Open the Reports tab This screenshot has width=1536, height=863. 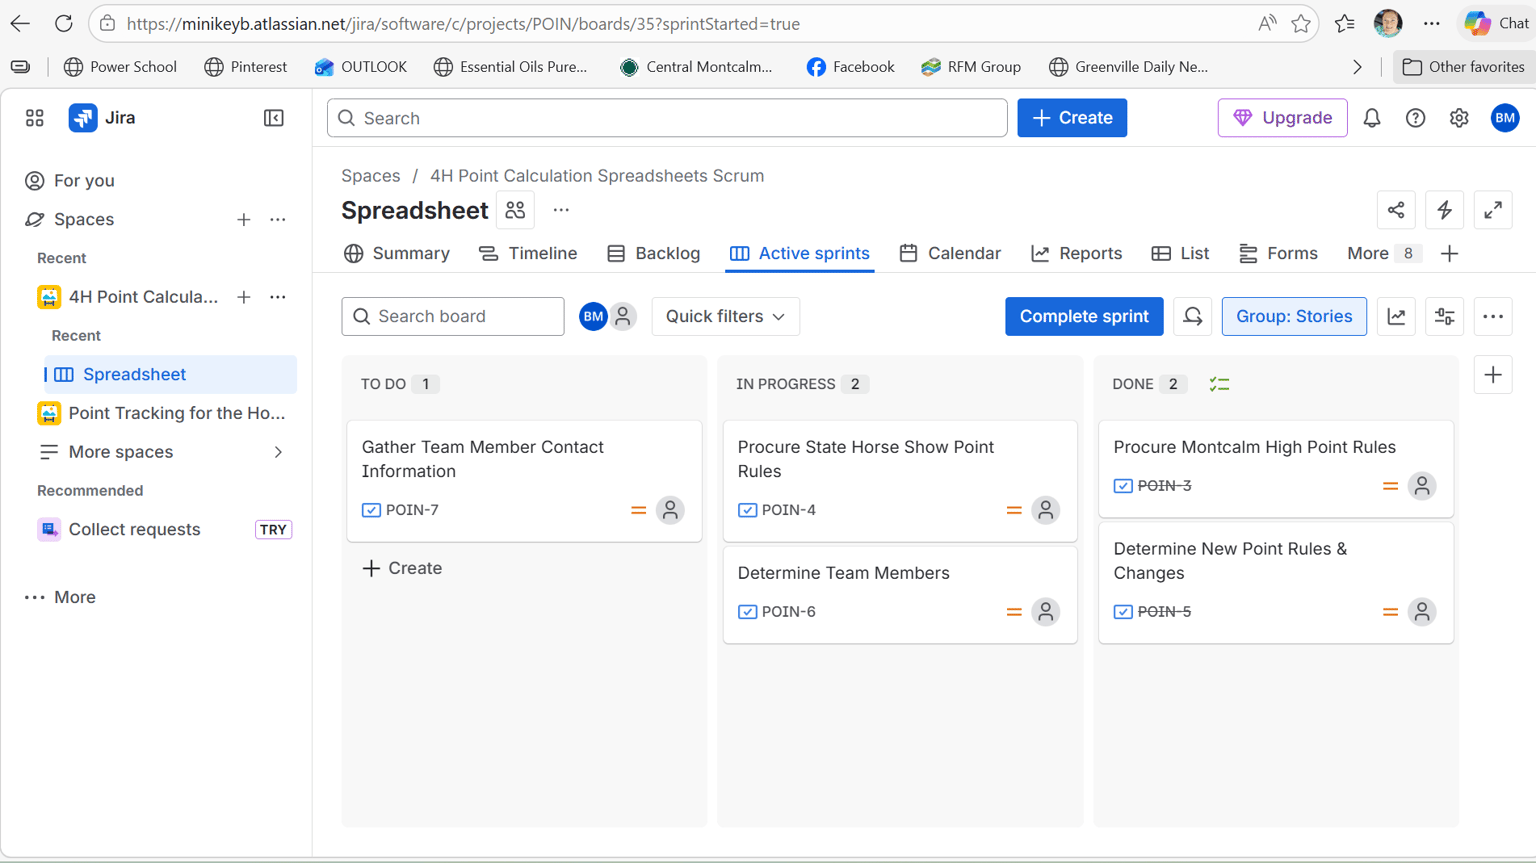click(1077, 253)
